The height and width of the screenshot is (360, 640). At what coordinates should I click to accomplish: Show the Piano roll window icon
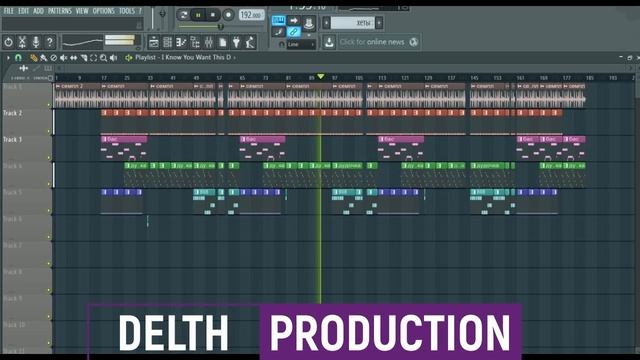click(181, 42)
